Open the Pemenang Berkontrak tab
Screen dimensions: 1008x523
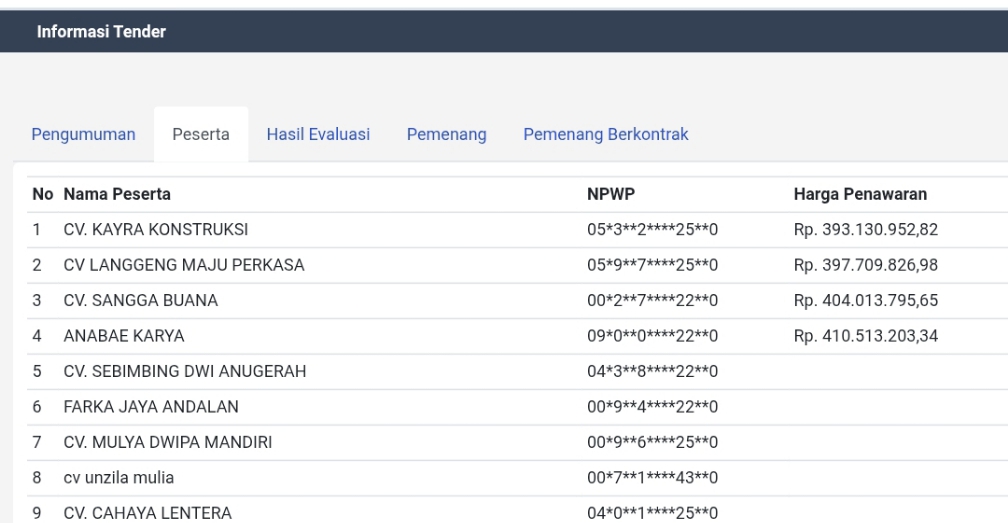[x=605, y=135]
